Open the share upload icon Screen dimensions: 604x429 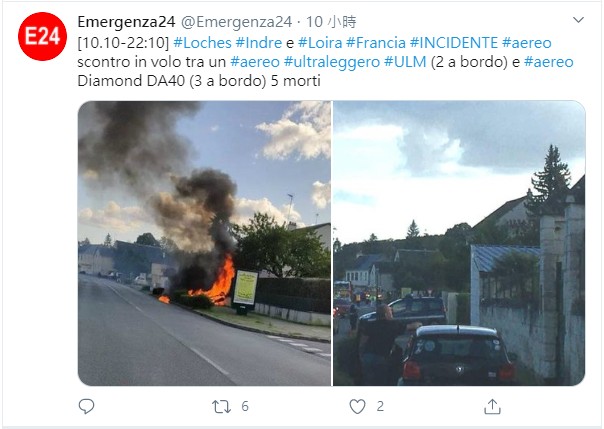coord(492,406)
